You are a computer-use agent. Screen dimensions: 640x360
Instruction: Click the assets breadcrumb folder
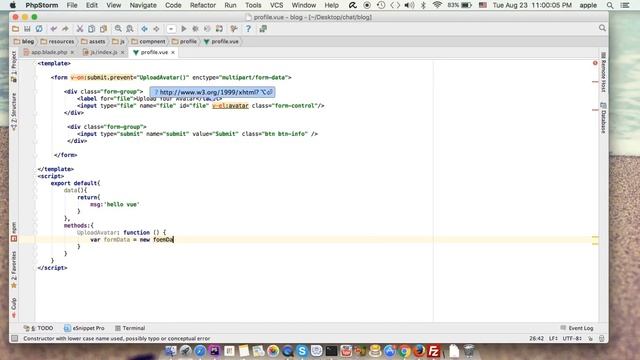[x=93, y=42]
